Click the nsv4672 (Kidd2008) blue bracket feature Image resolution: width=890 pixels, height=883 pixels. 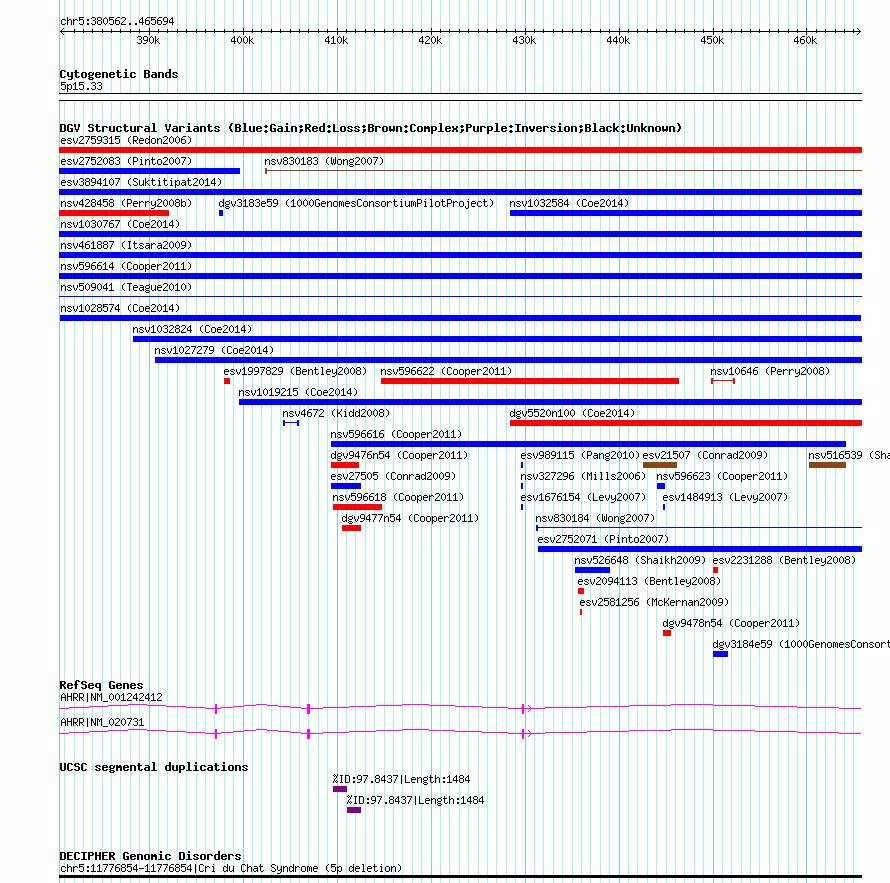point(291,423)
